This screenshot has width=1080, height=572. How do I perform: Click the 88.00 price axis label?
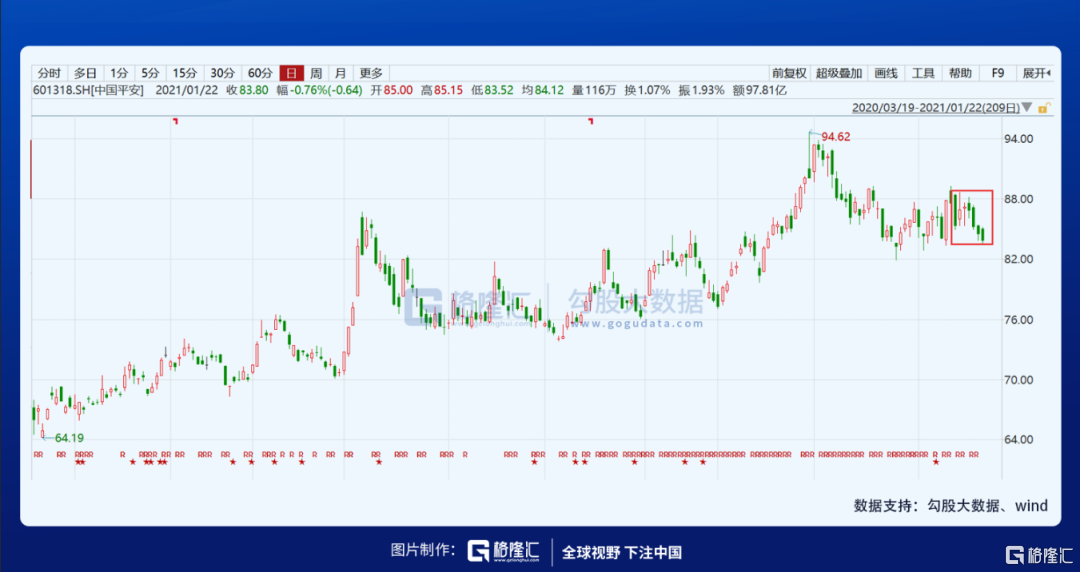(x=1018, y=199)
